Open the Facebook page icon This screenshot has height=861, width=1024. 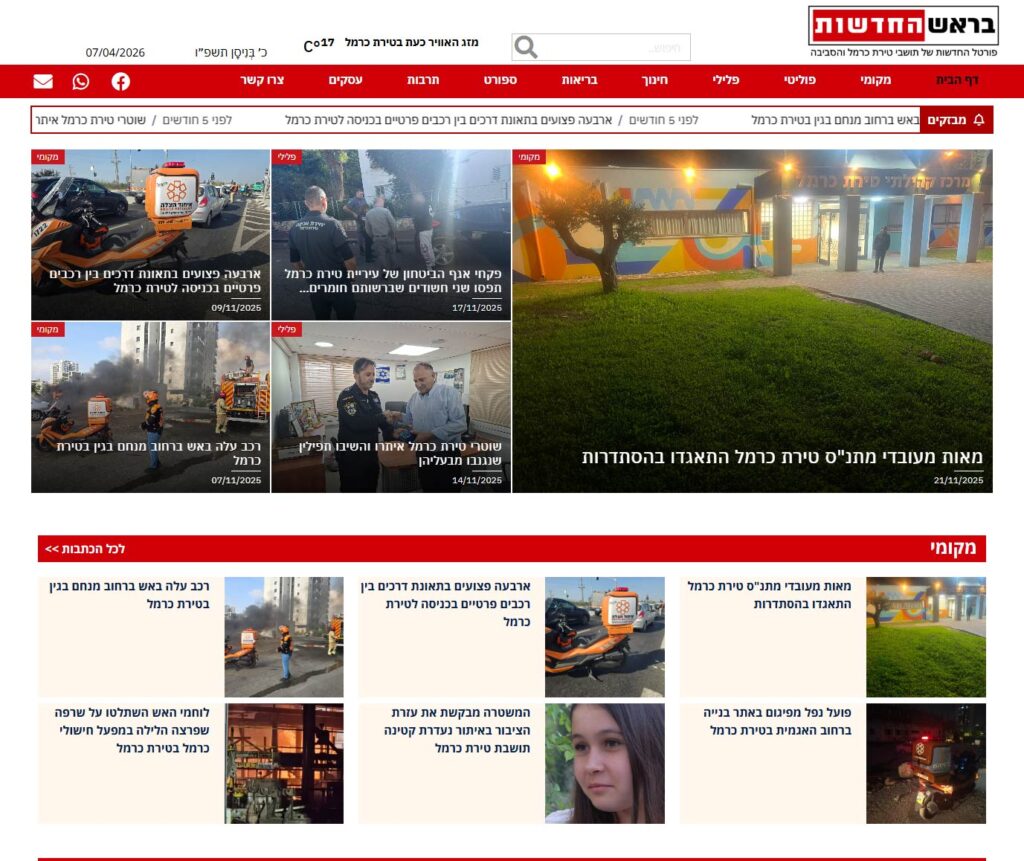pyautogui.click(x=121, y=81)
